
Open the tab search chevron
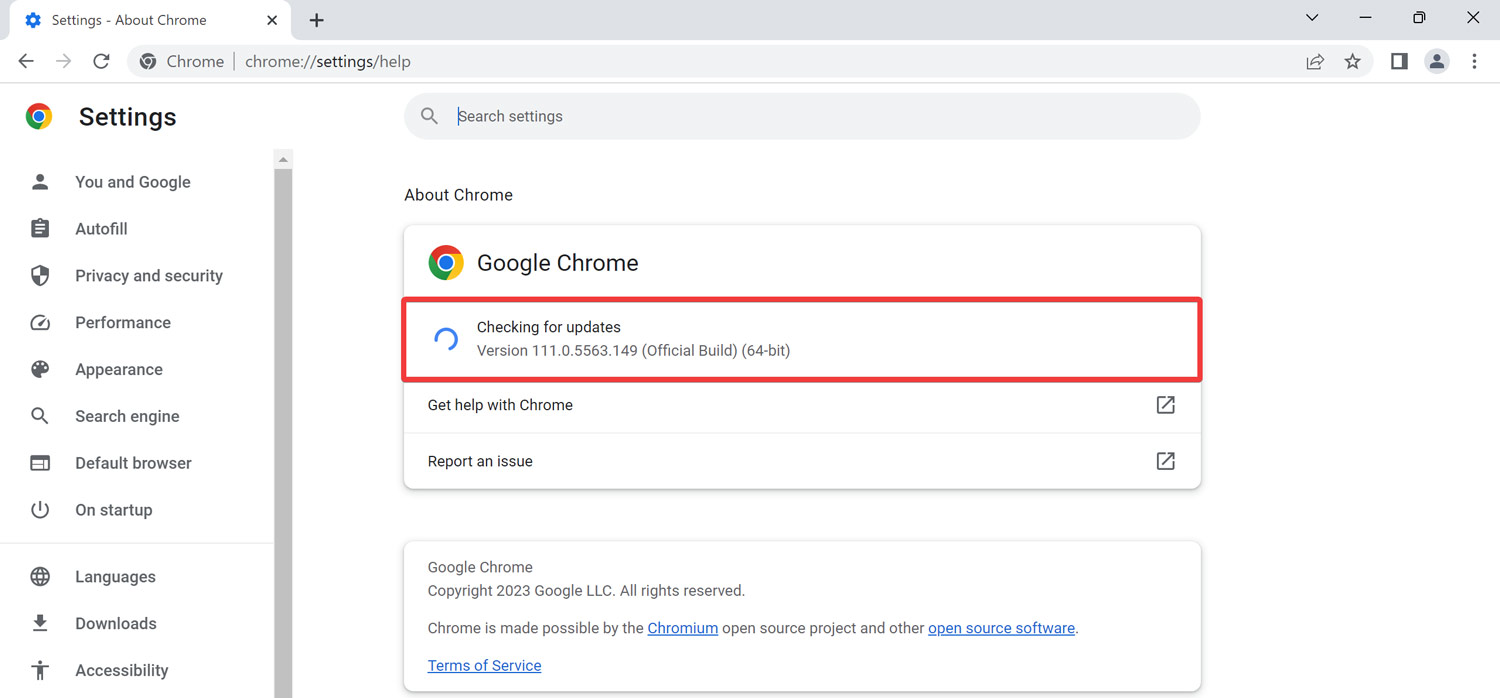tap(1311, 17)
